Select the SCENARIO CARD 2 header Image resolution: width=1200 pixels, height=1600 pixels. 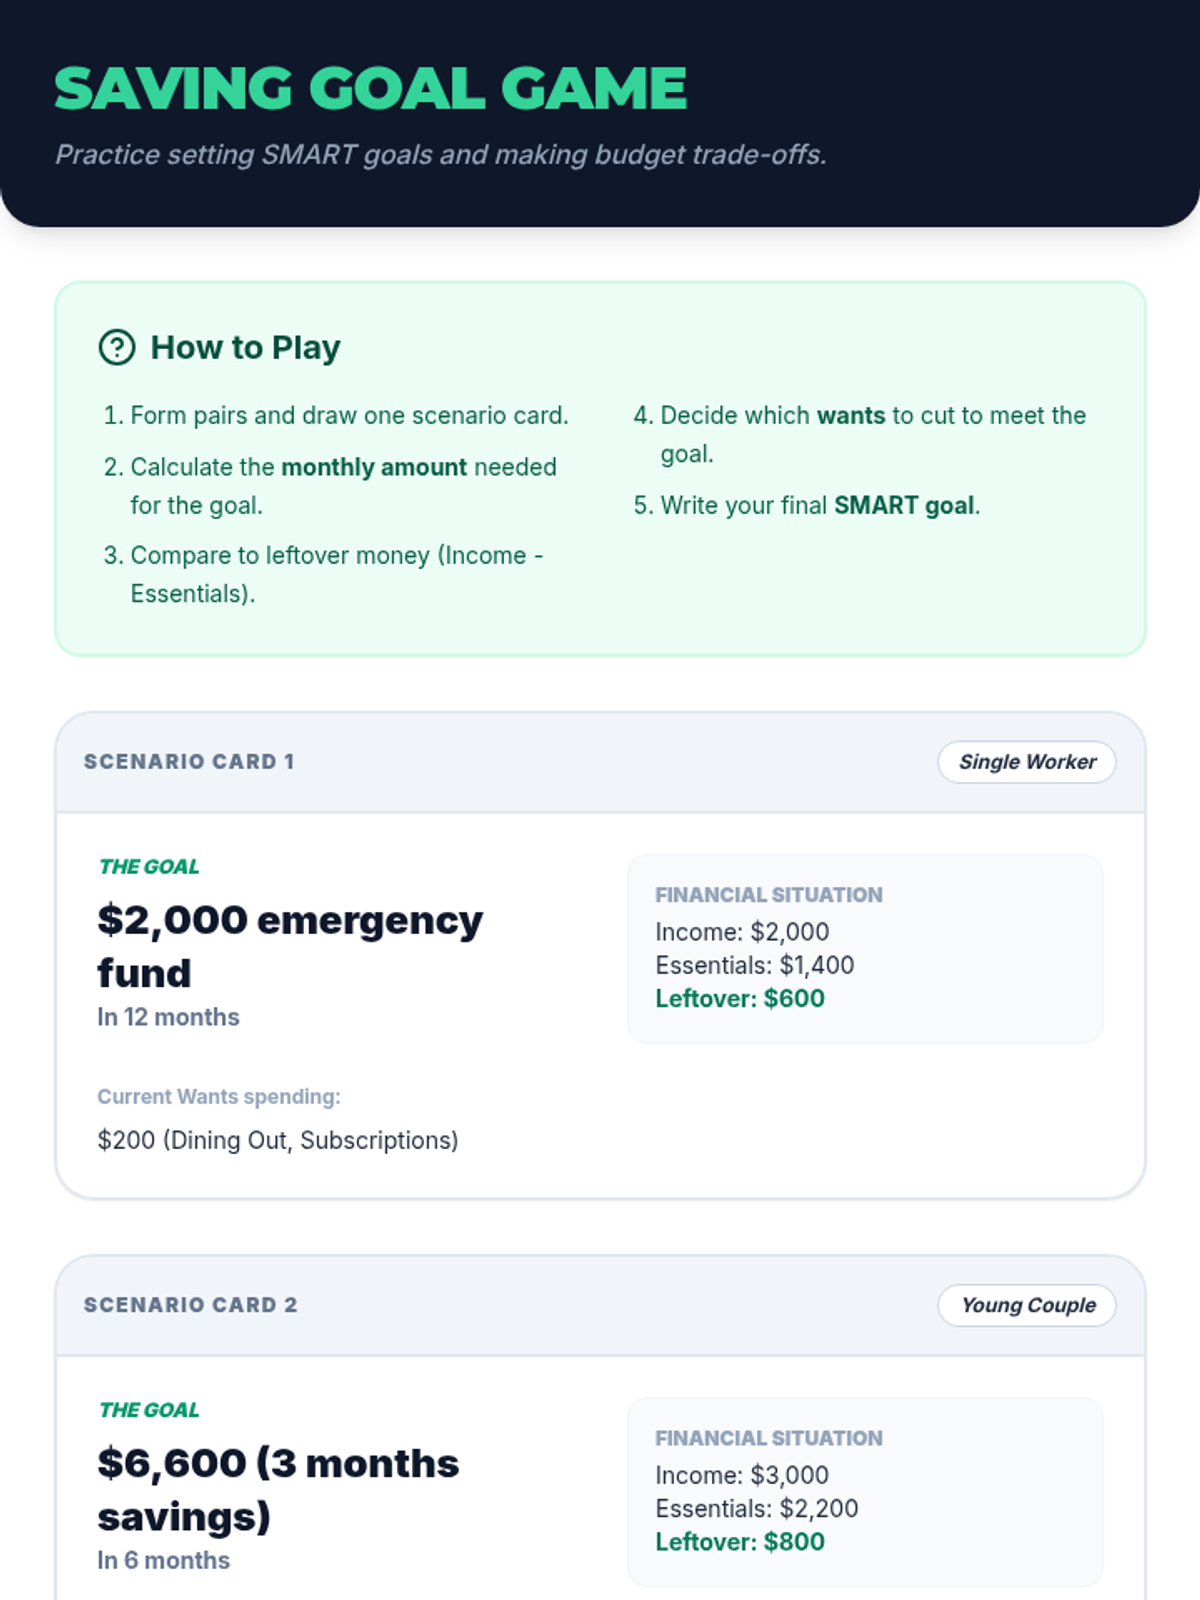190,1305
